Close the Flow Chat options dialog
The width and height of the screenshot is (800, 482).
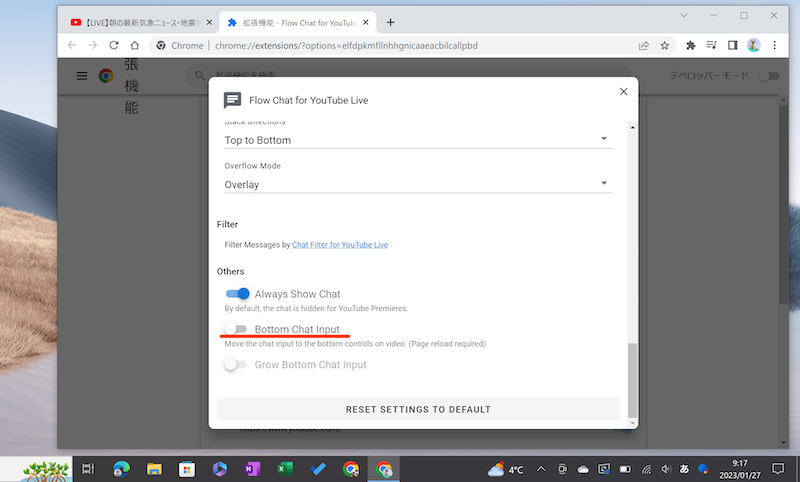pos(623,91)
